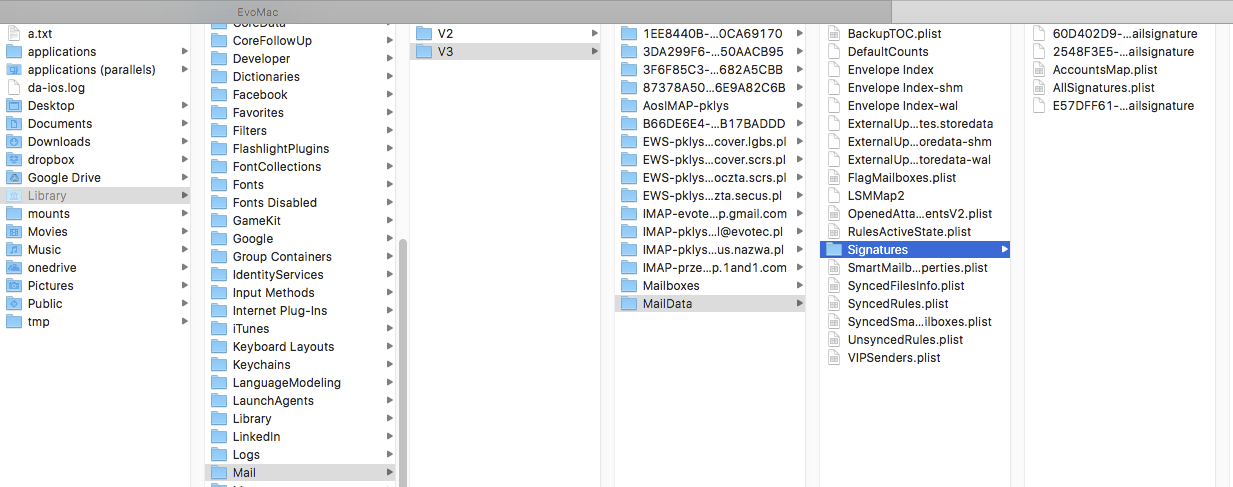Select AllSignatures.plist file
The image size is (1233, 487).
coord(1103,88)
